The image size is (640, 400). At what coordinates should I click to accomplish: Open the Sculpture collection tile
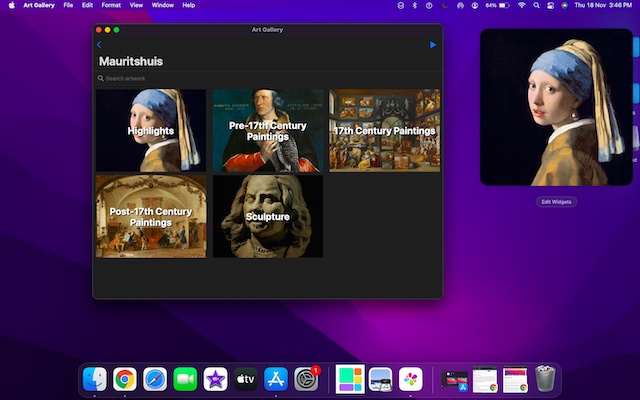(268, 217)
